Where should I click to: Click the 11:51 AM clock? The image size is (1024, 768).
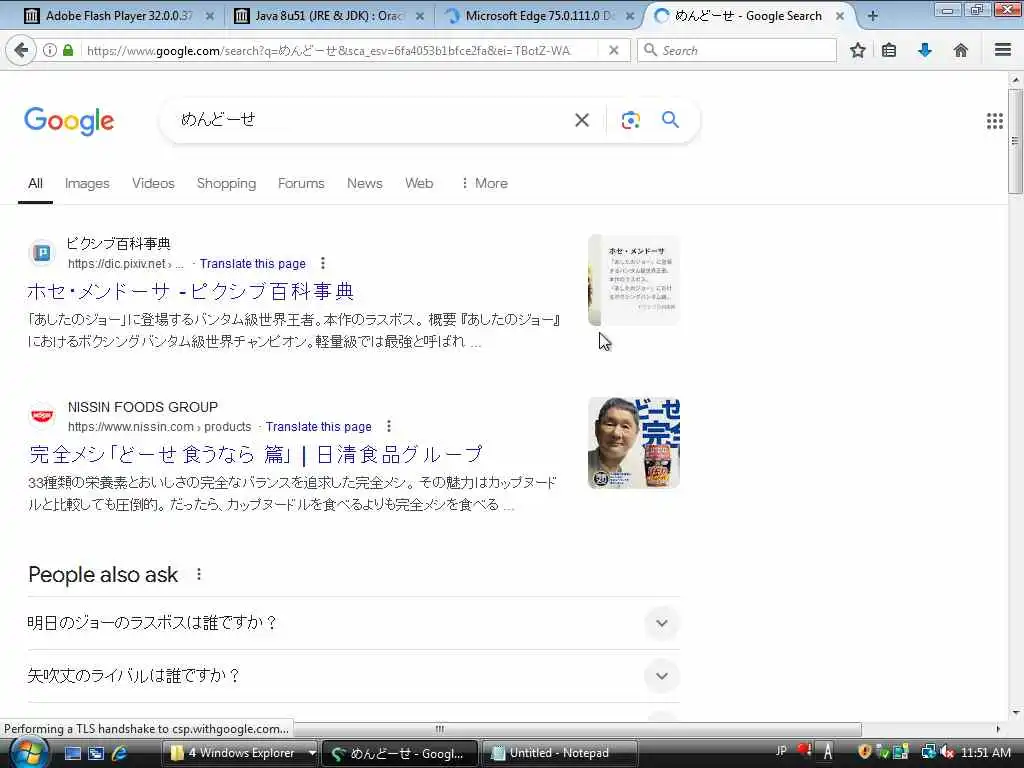click(x=985, y=752)
